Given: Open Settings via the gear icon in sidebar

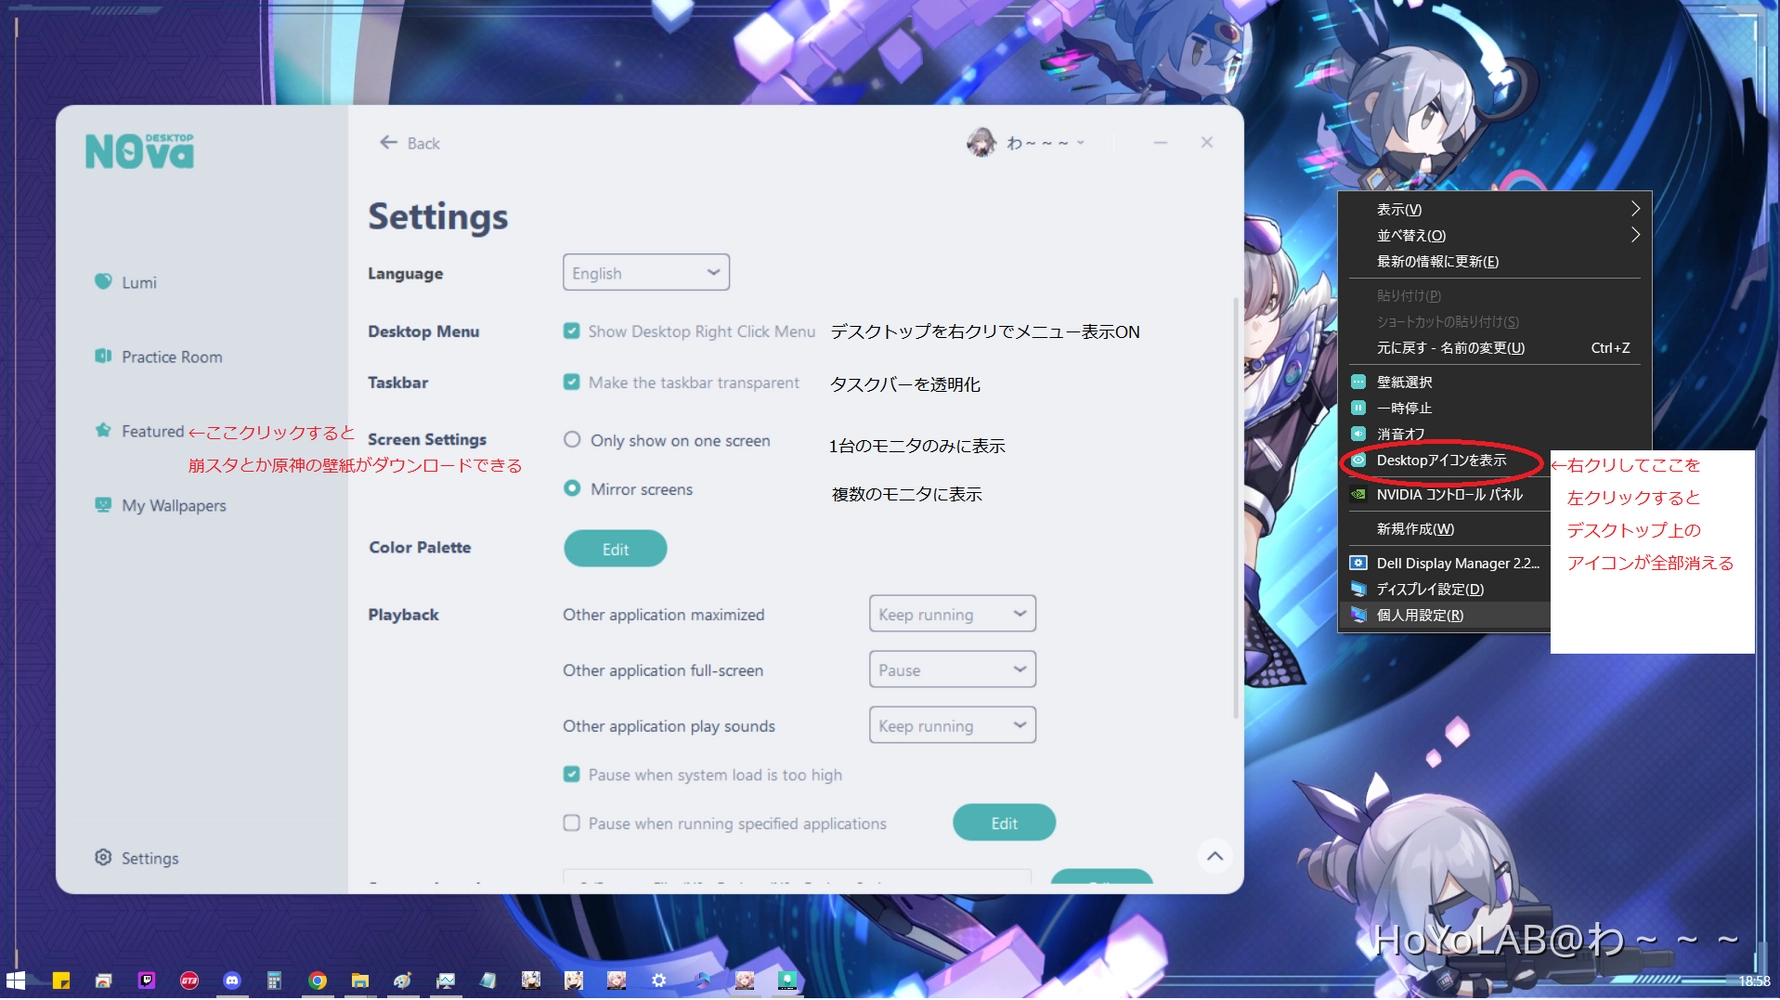Looking at the screenshot, I should [x=149, y=858].
